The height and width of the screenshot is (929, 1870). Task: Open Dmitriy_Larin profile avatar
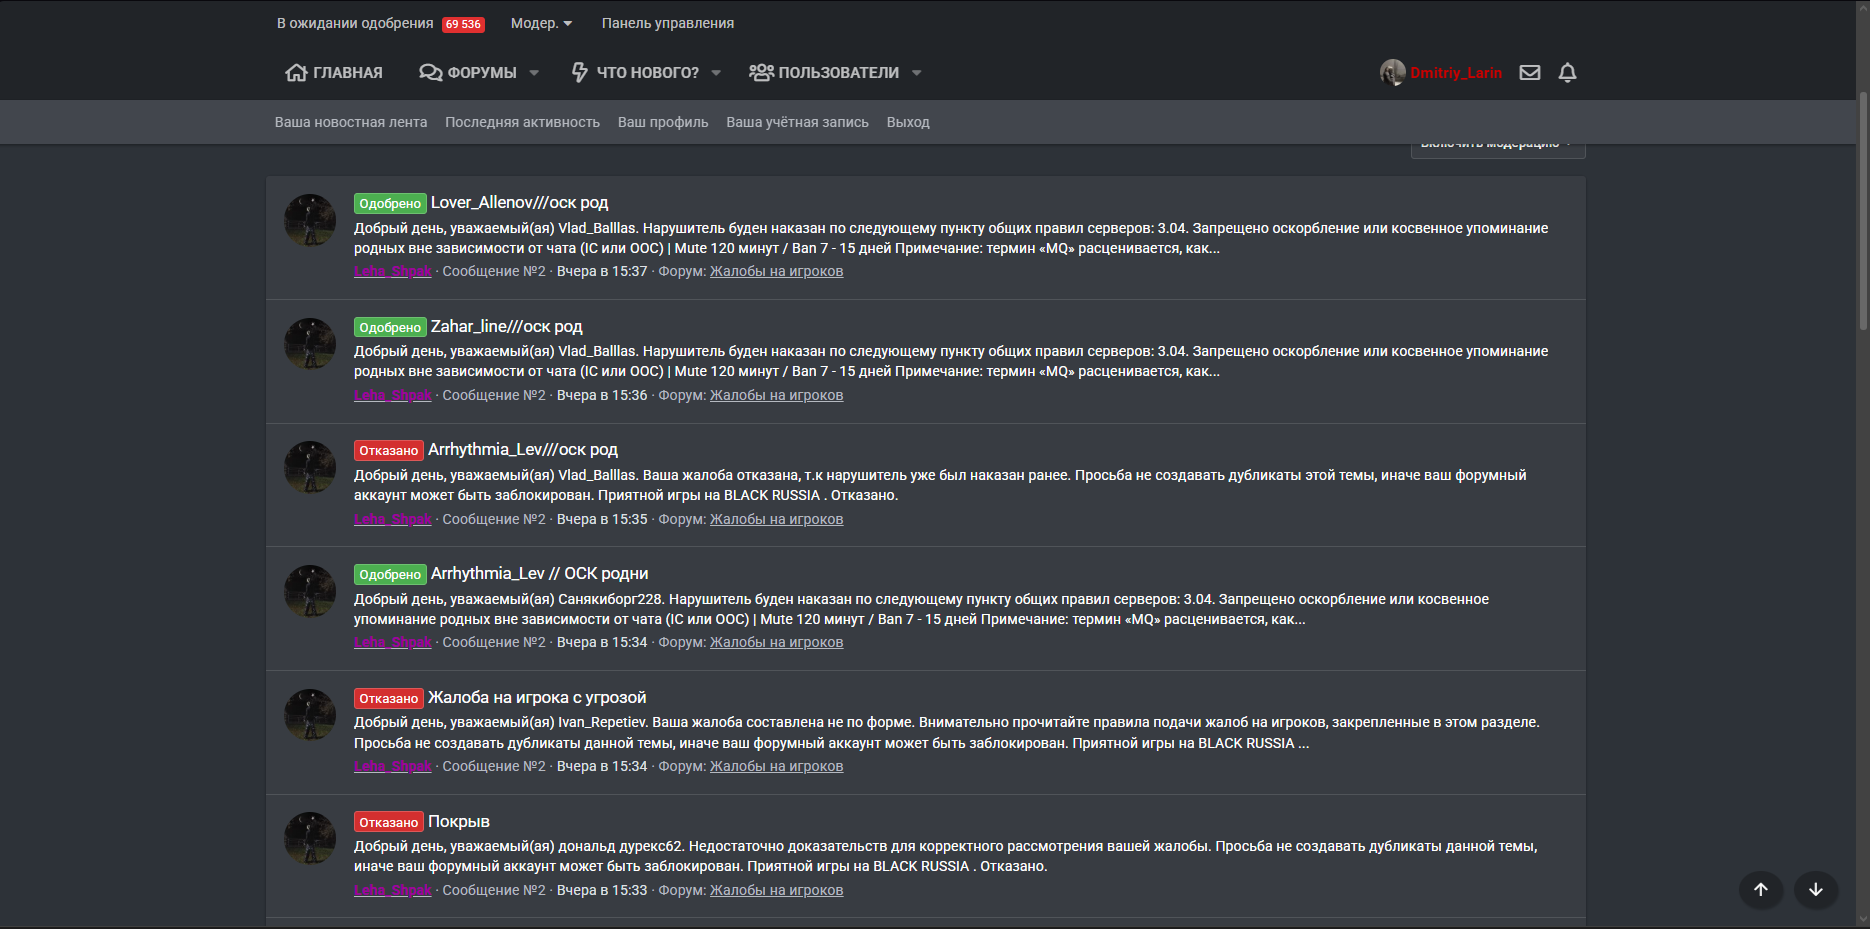(1392, 73)
